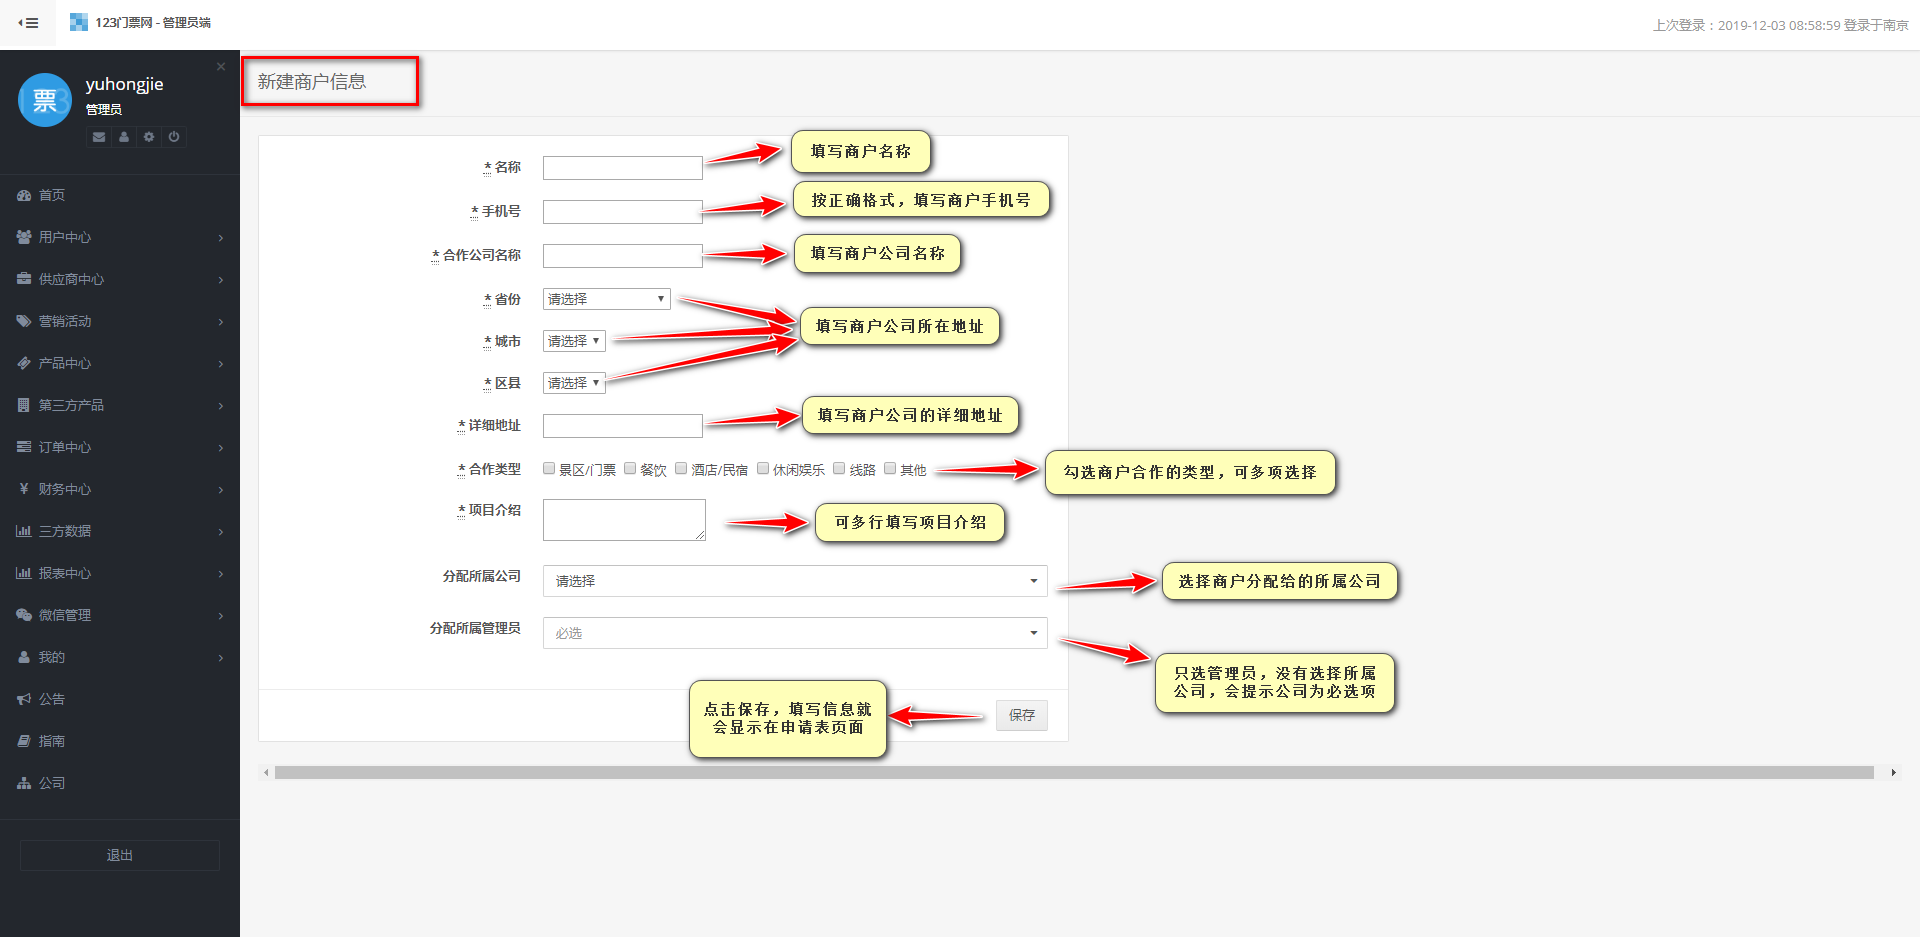Focus the 项目介绍 textarea

point(624,520)
